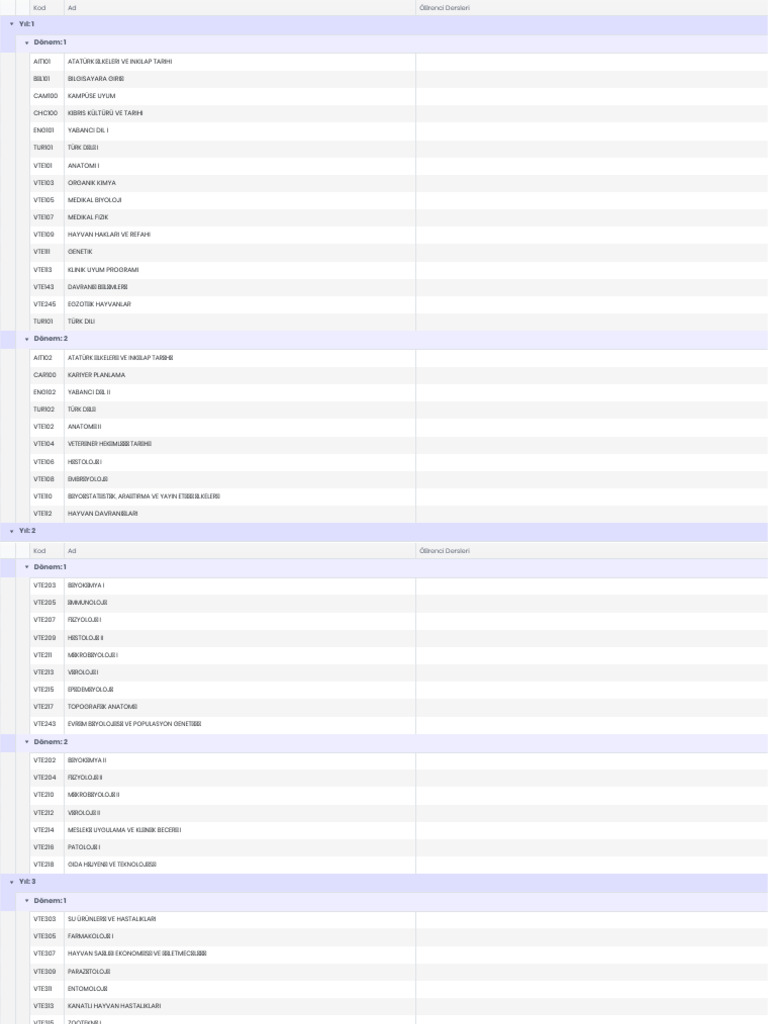The image size is (768, 1024).
Task: Select the VTE211 course row
Action: [398, 655]
